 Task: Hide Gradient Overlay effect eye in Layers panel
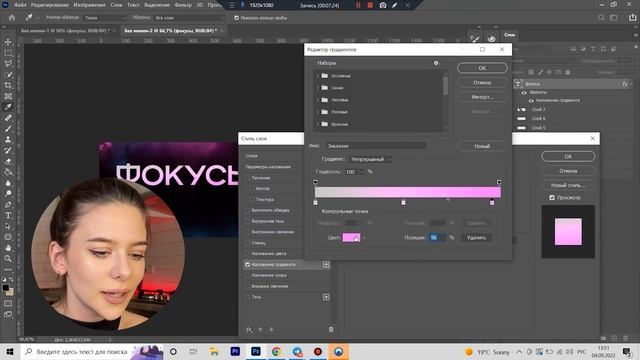[x=531, y=100]
